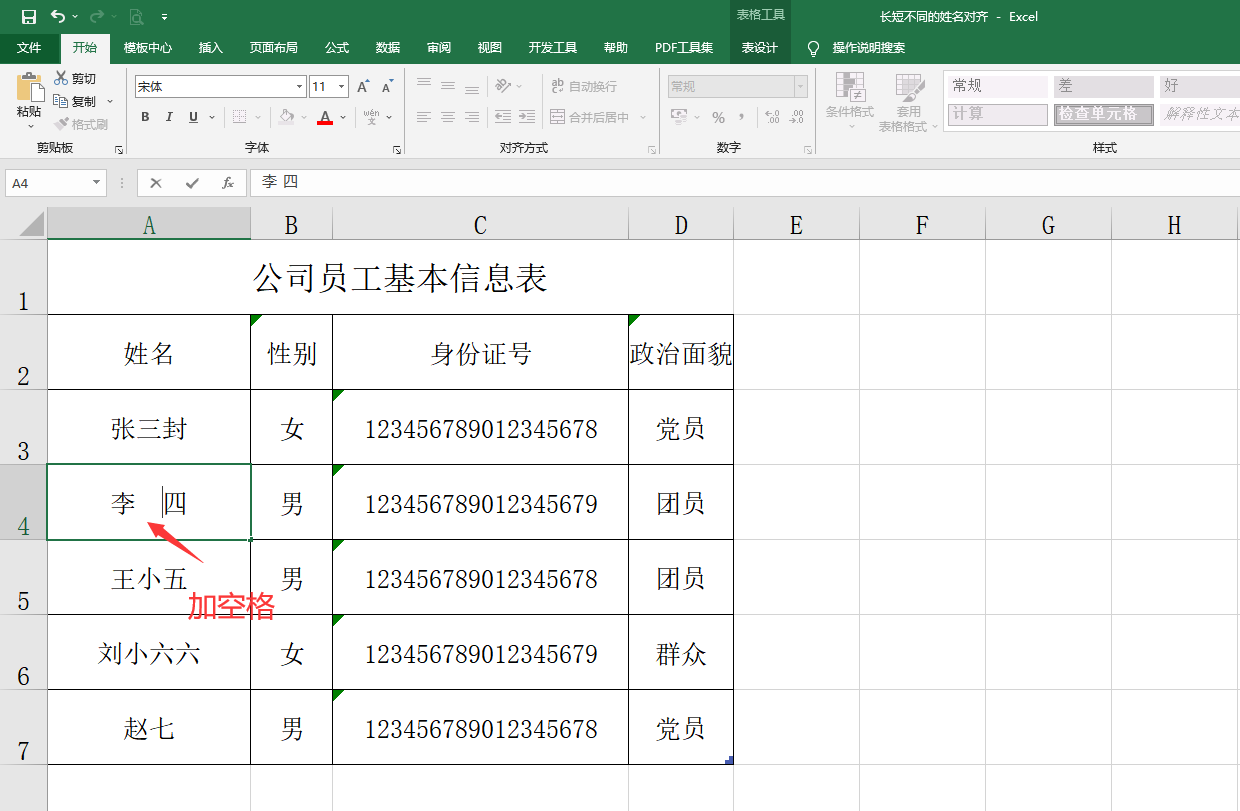The width and height of the screenshot is (1240, 811).
Task: Apply the 检查单元格 cell style
Action: 1103,114
